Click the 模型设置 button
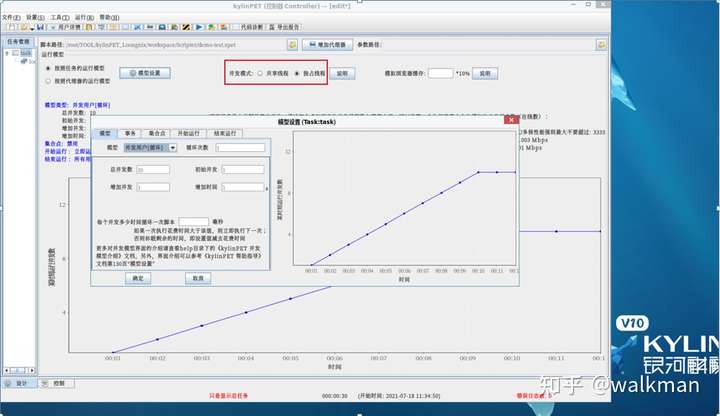This screenshot has height=416, width=720. coord(145,73)
